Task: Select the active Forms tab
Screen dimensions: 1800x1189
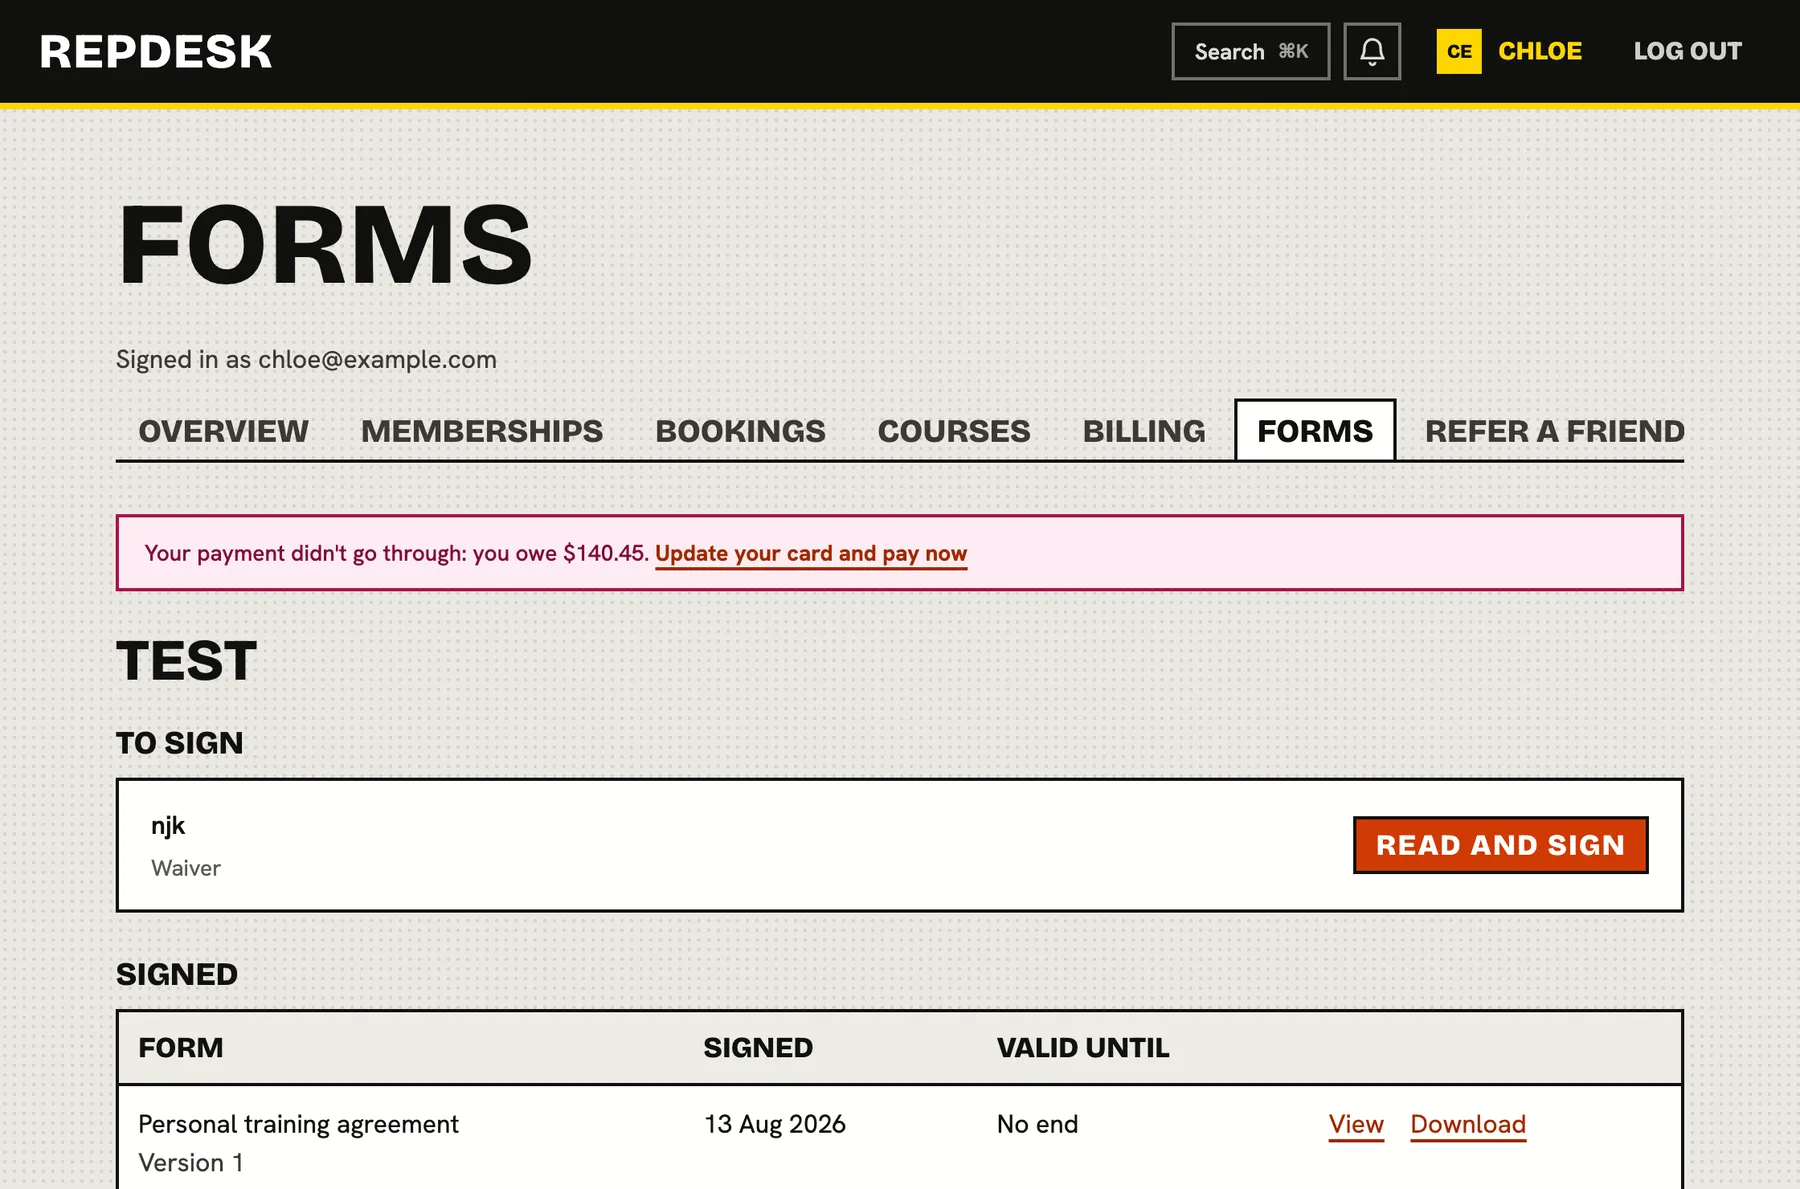Action: (x=1315, y=431)
